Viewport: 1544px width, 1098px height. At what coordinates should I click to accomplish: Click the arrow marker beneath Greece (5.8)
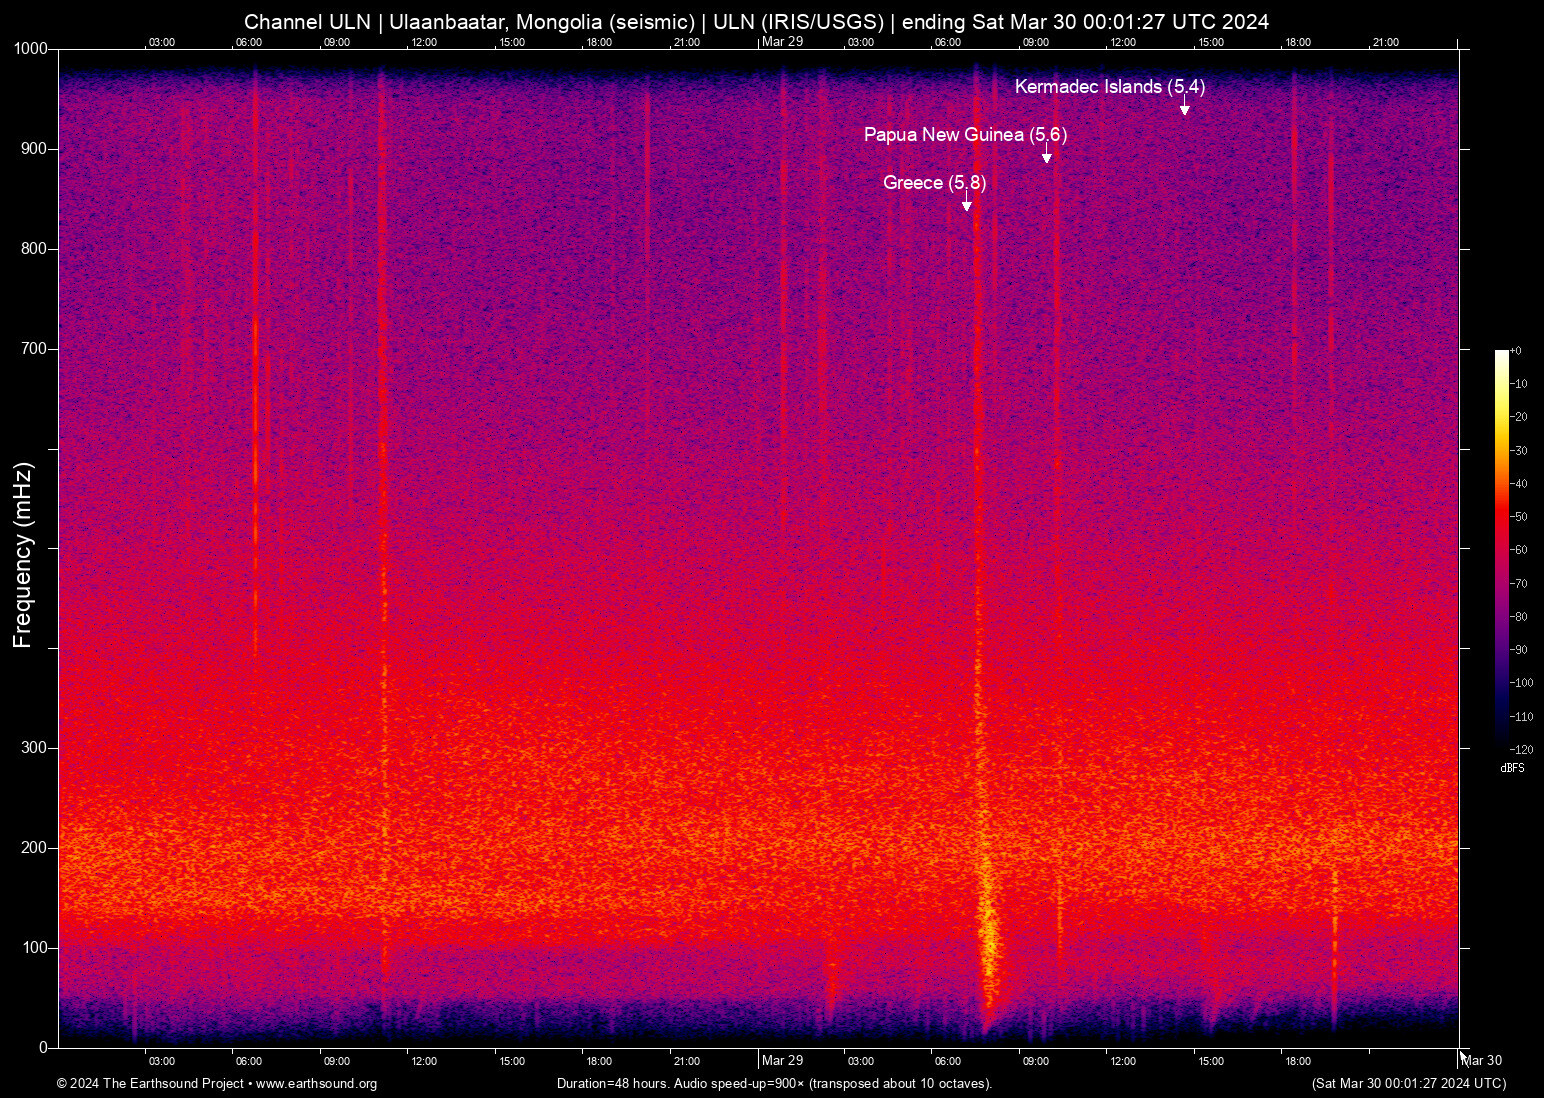(x=967, y=204)
